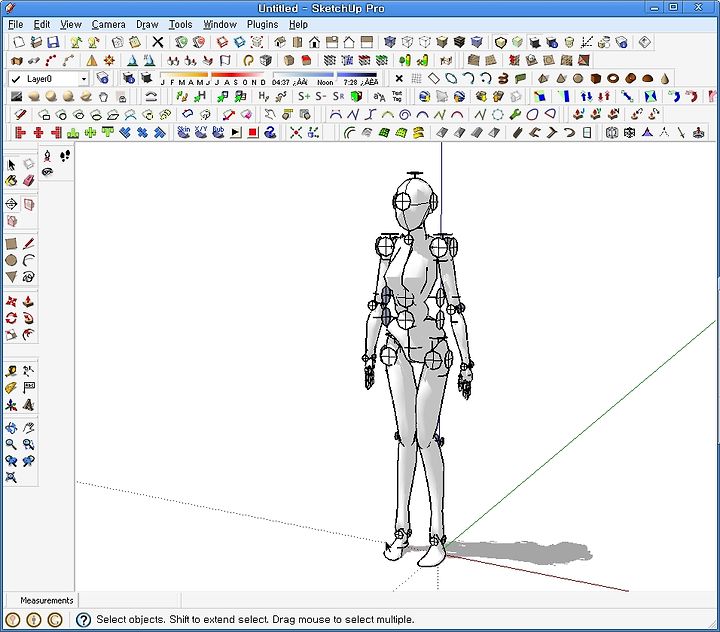The height and width of the screenshot is (632, 720).
Task: Switch to Front view house icon
Action: point(315,42)
